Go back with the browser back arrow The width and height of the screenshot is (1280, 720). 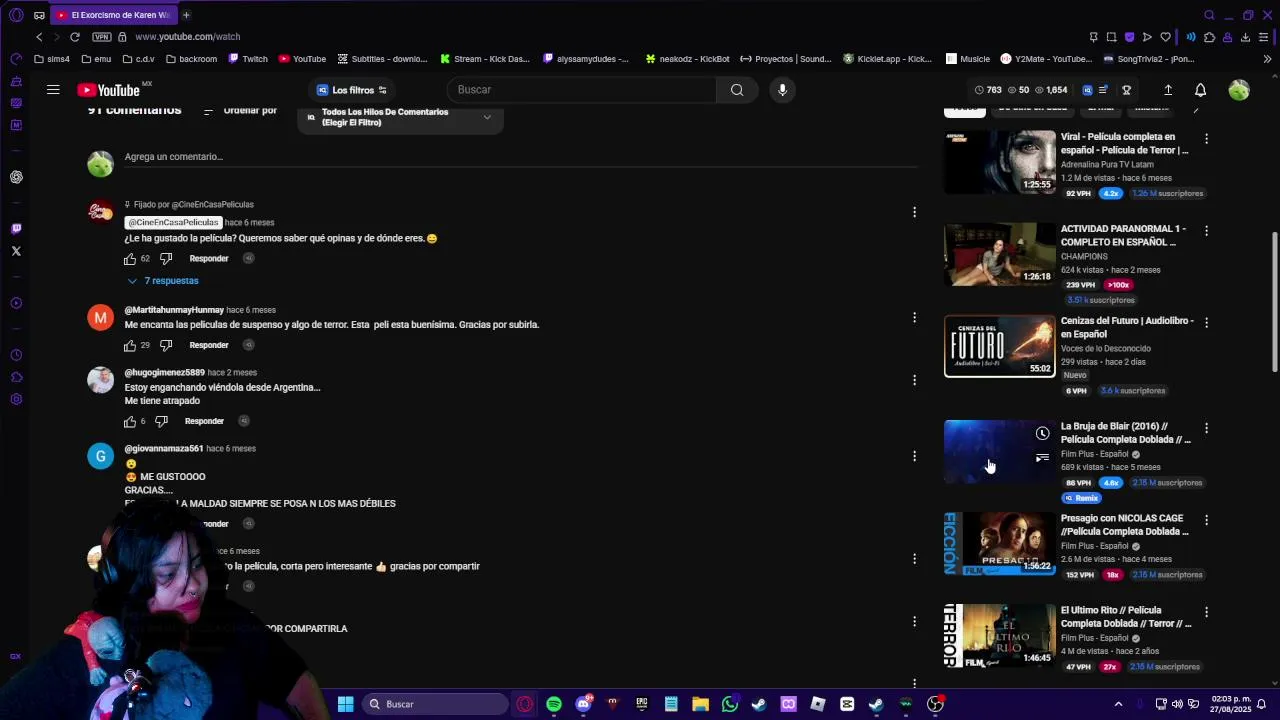(39, 37)
